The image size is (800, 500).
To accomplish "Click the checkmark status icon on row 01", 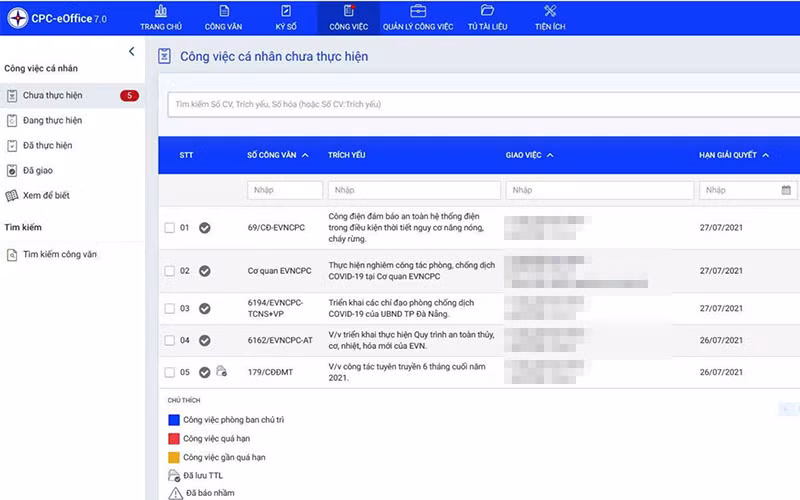I will 204,228.
